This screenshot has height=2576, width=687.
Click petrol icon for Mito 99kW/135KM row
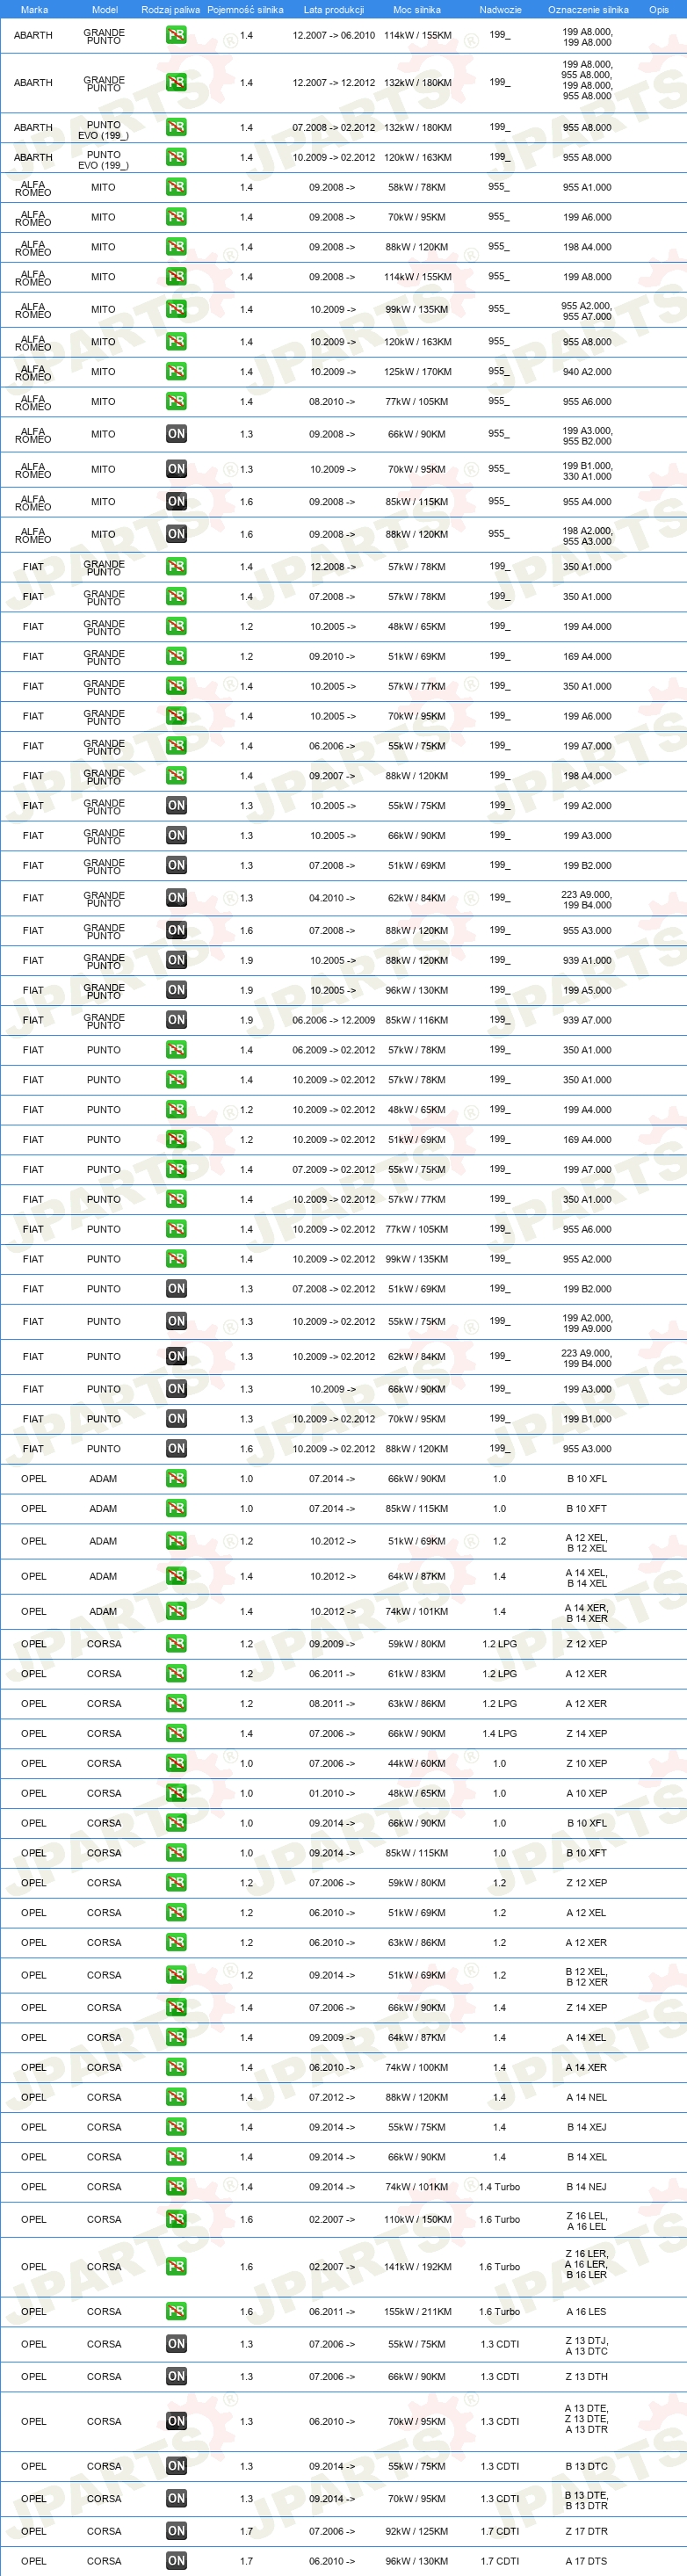coord(176,309)
